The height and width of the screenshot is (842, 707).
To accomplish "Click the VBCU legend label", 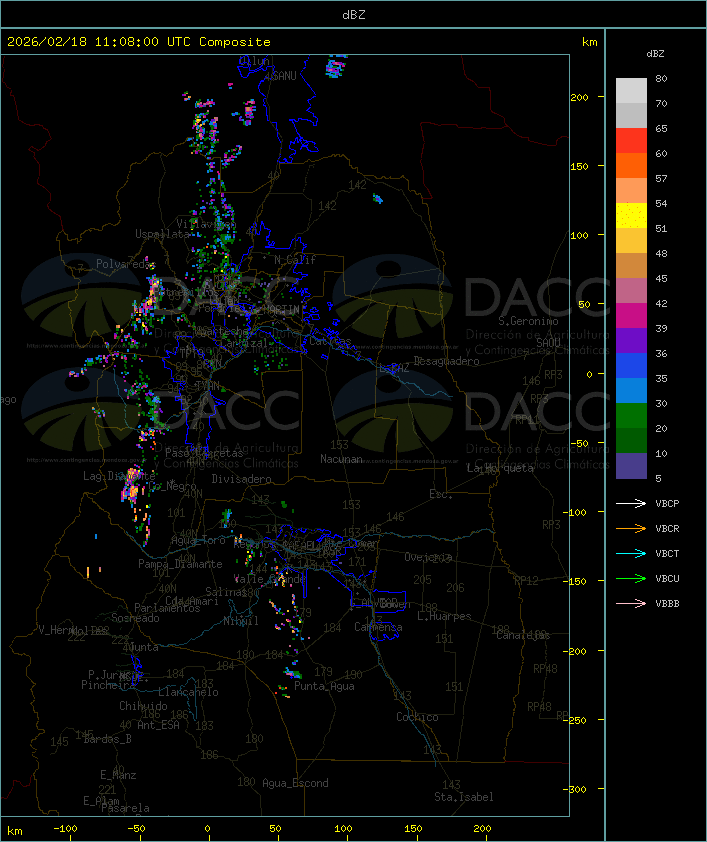I will 667,578.
